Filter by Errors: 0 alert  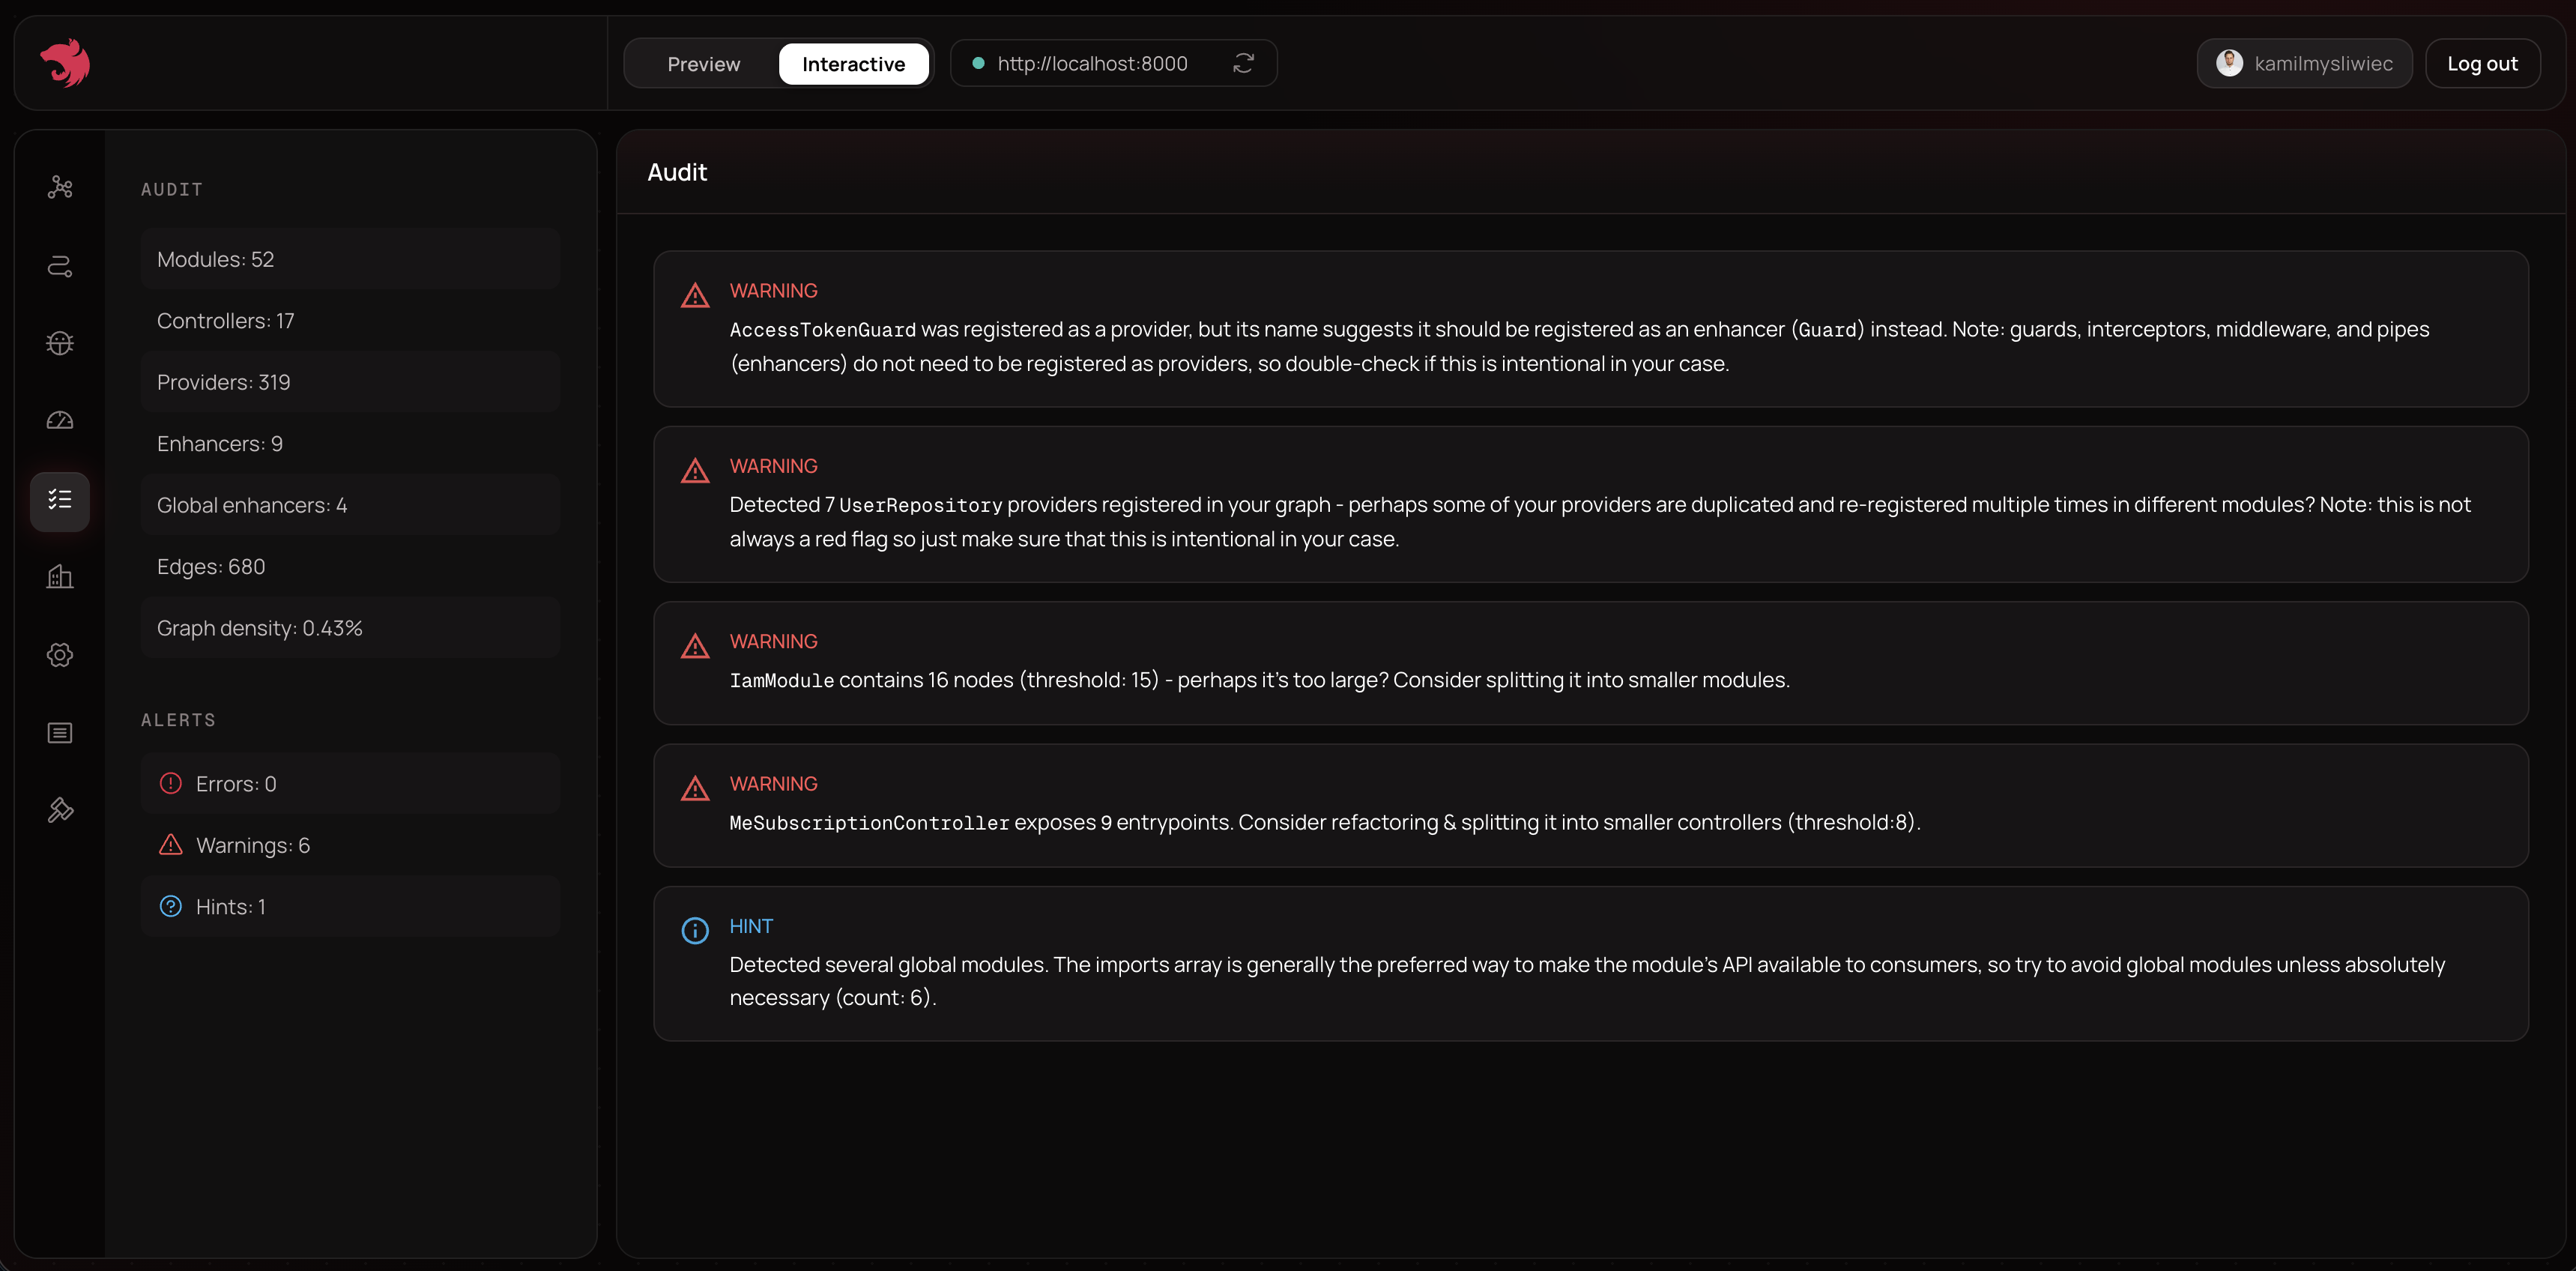350,784
